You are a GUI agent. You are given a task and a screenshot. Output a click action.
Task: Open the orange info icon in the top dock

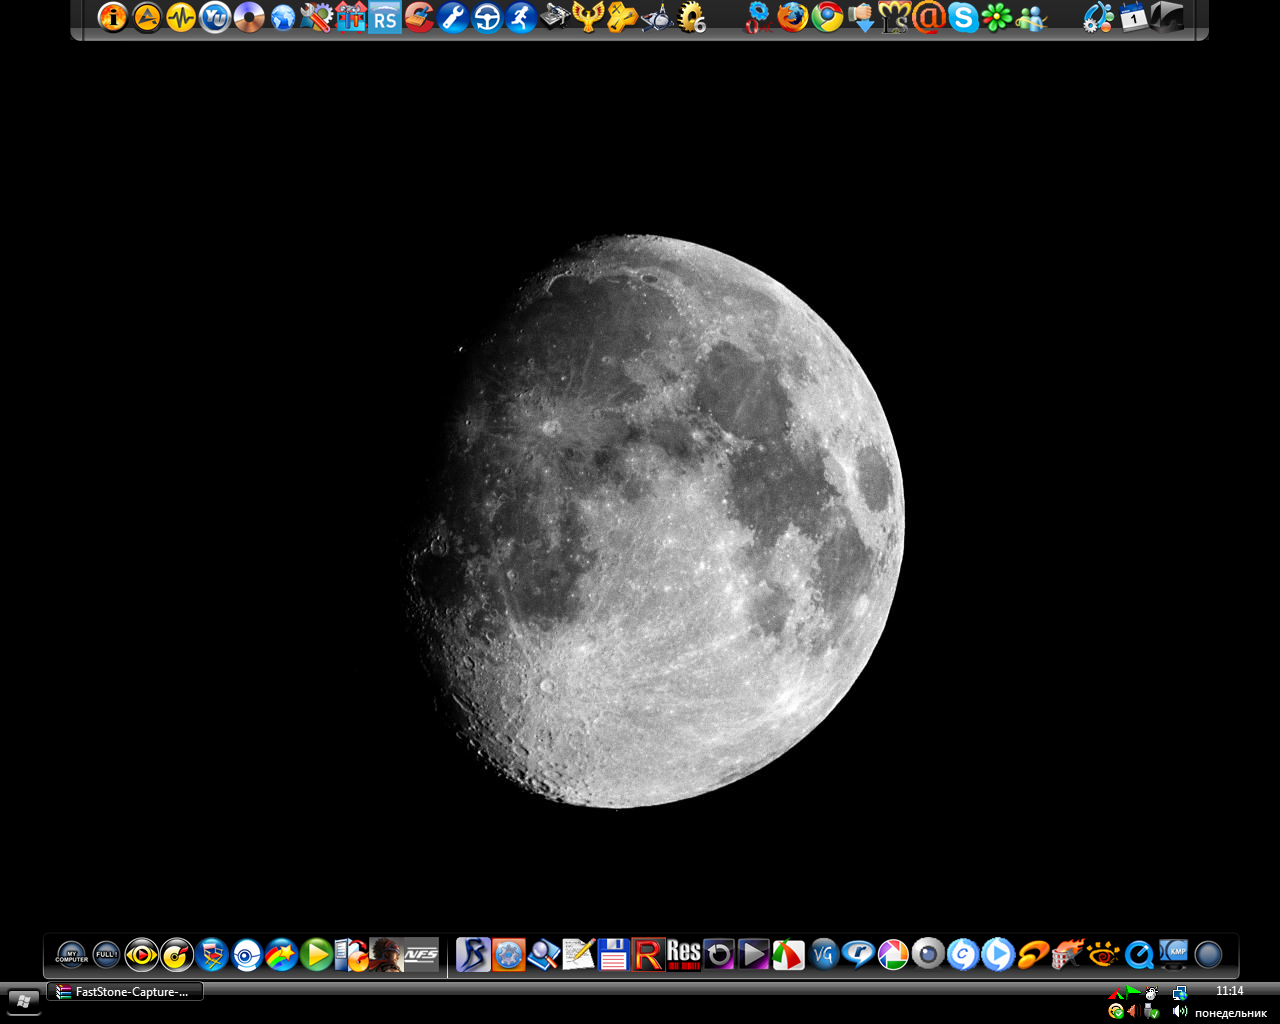tap(113, 17)
